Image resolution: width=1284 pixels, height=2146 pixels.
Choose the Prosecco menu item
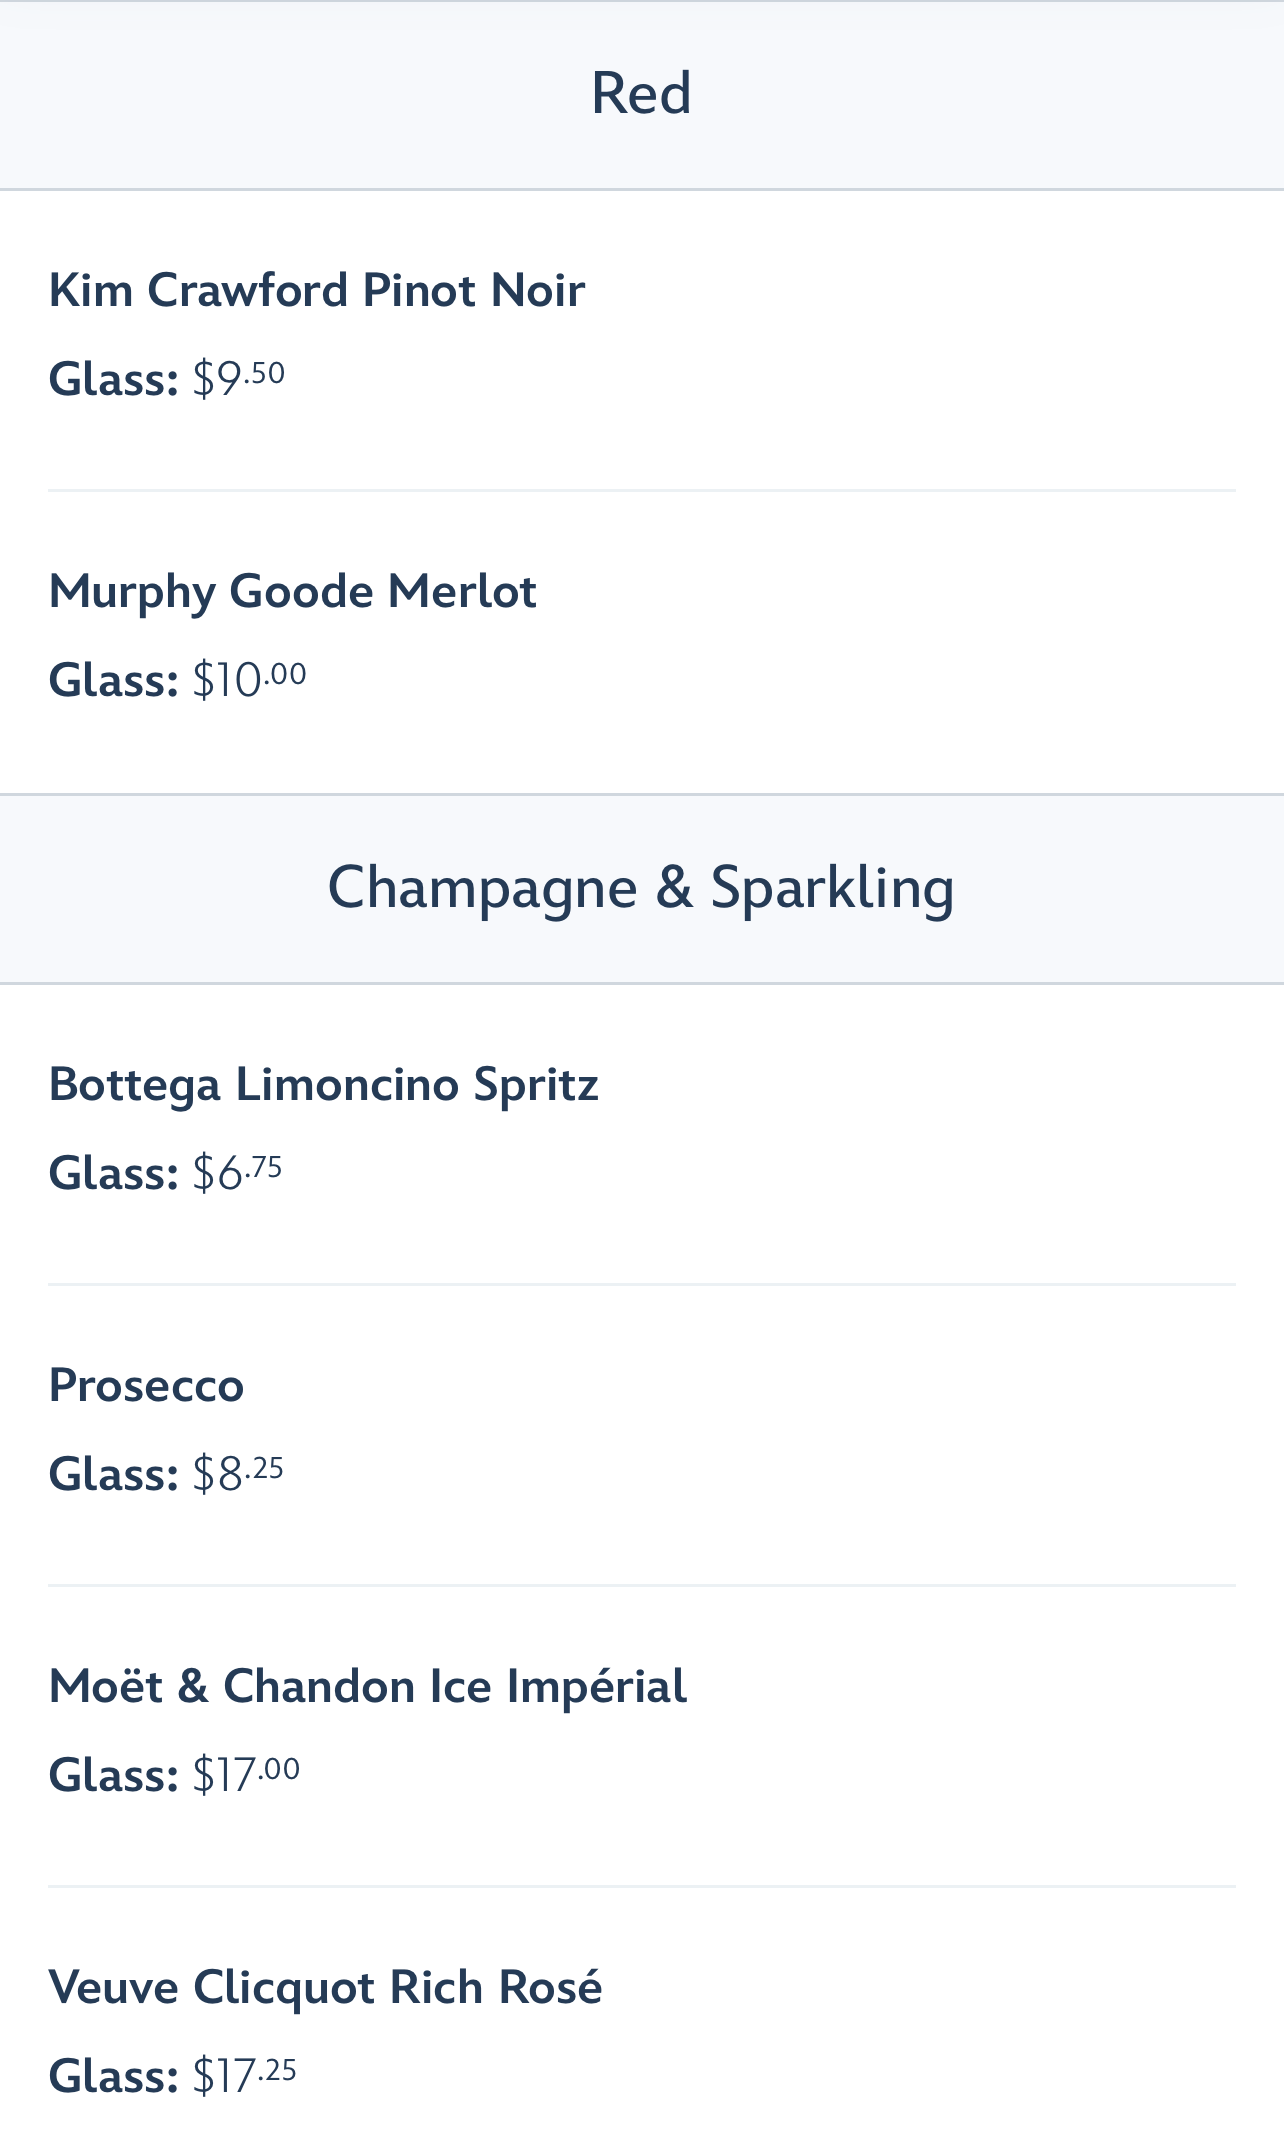point(147,1386)
